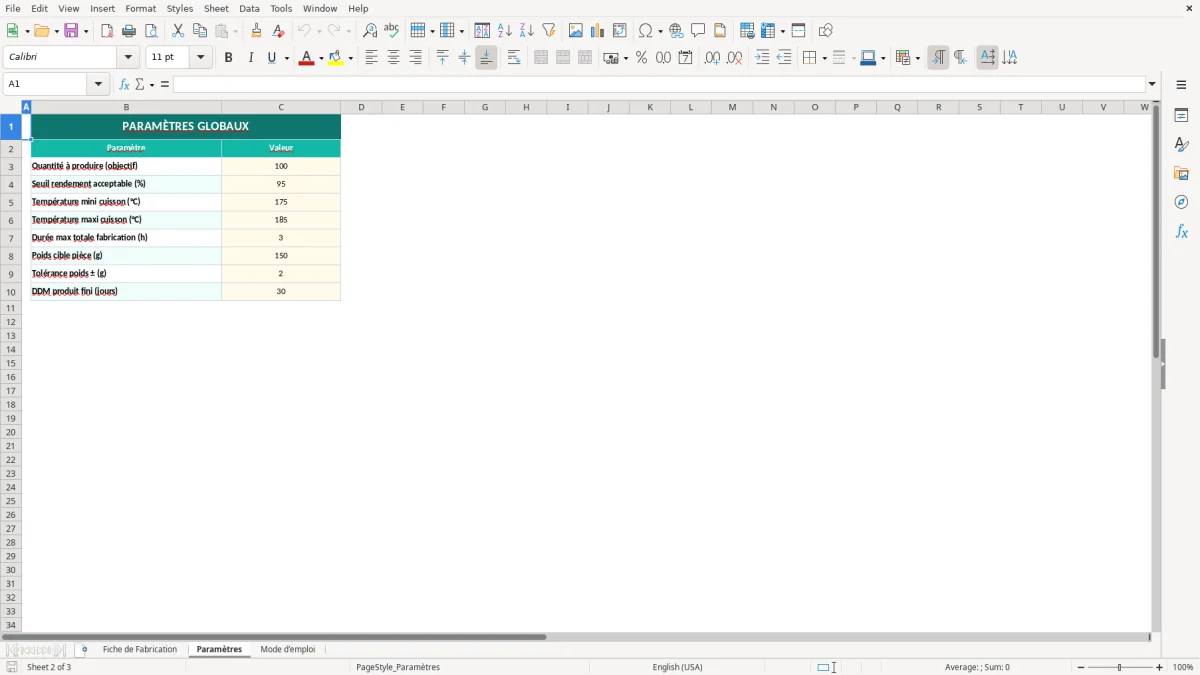
Task: Toggle print preview
Action: coord(151,31)
